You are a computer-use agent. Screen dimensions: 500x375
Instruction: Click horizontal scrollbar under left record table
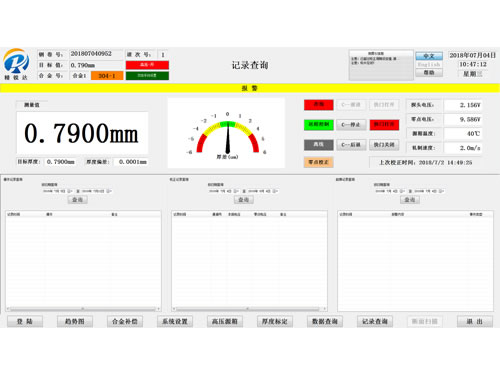(83, 309)
